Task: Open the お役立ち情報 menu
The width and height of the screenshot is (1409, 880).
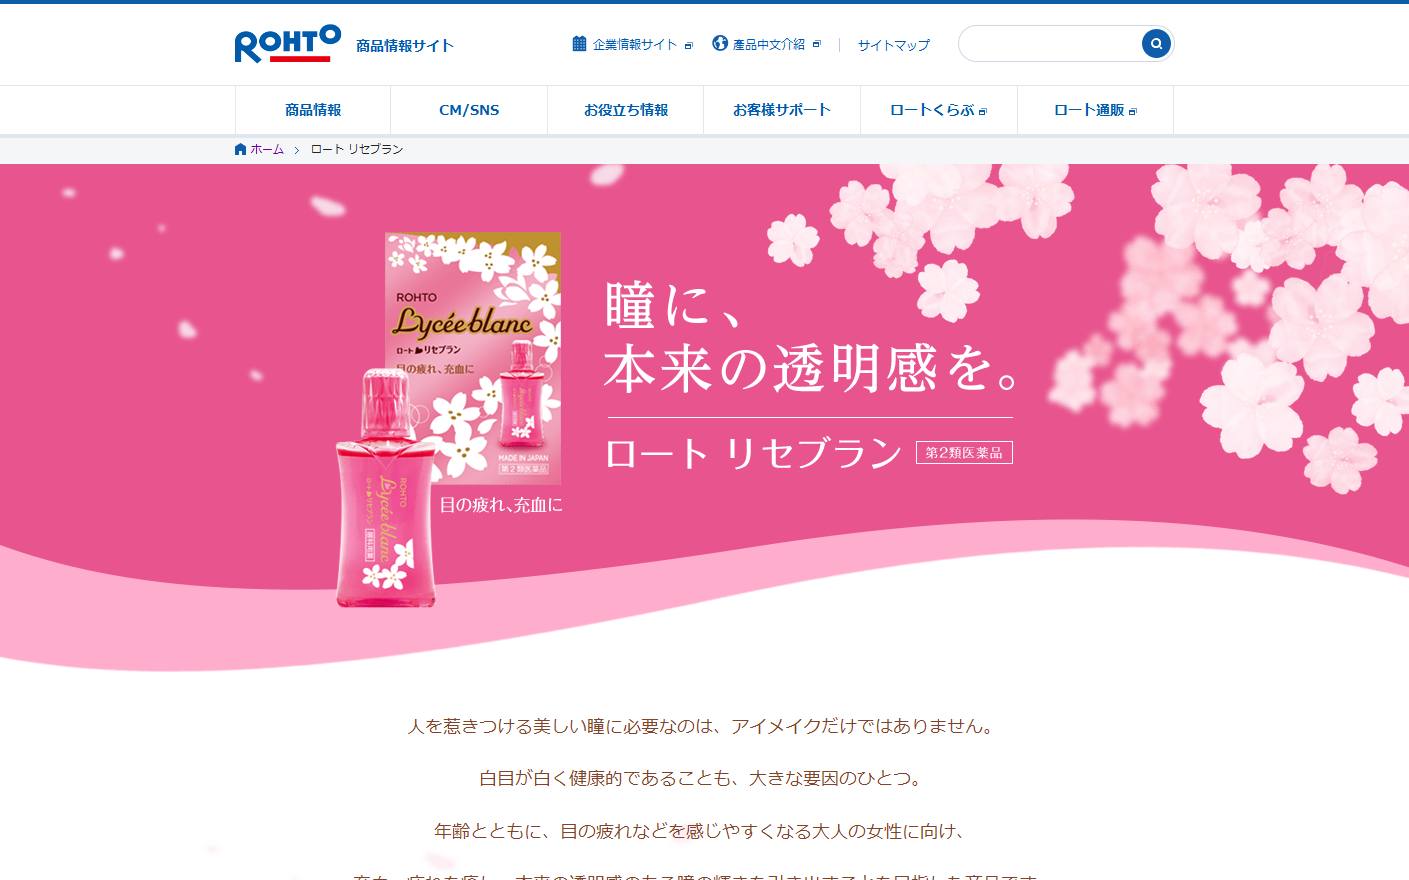Action: (x=626, y=110)
